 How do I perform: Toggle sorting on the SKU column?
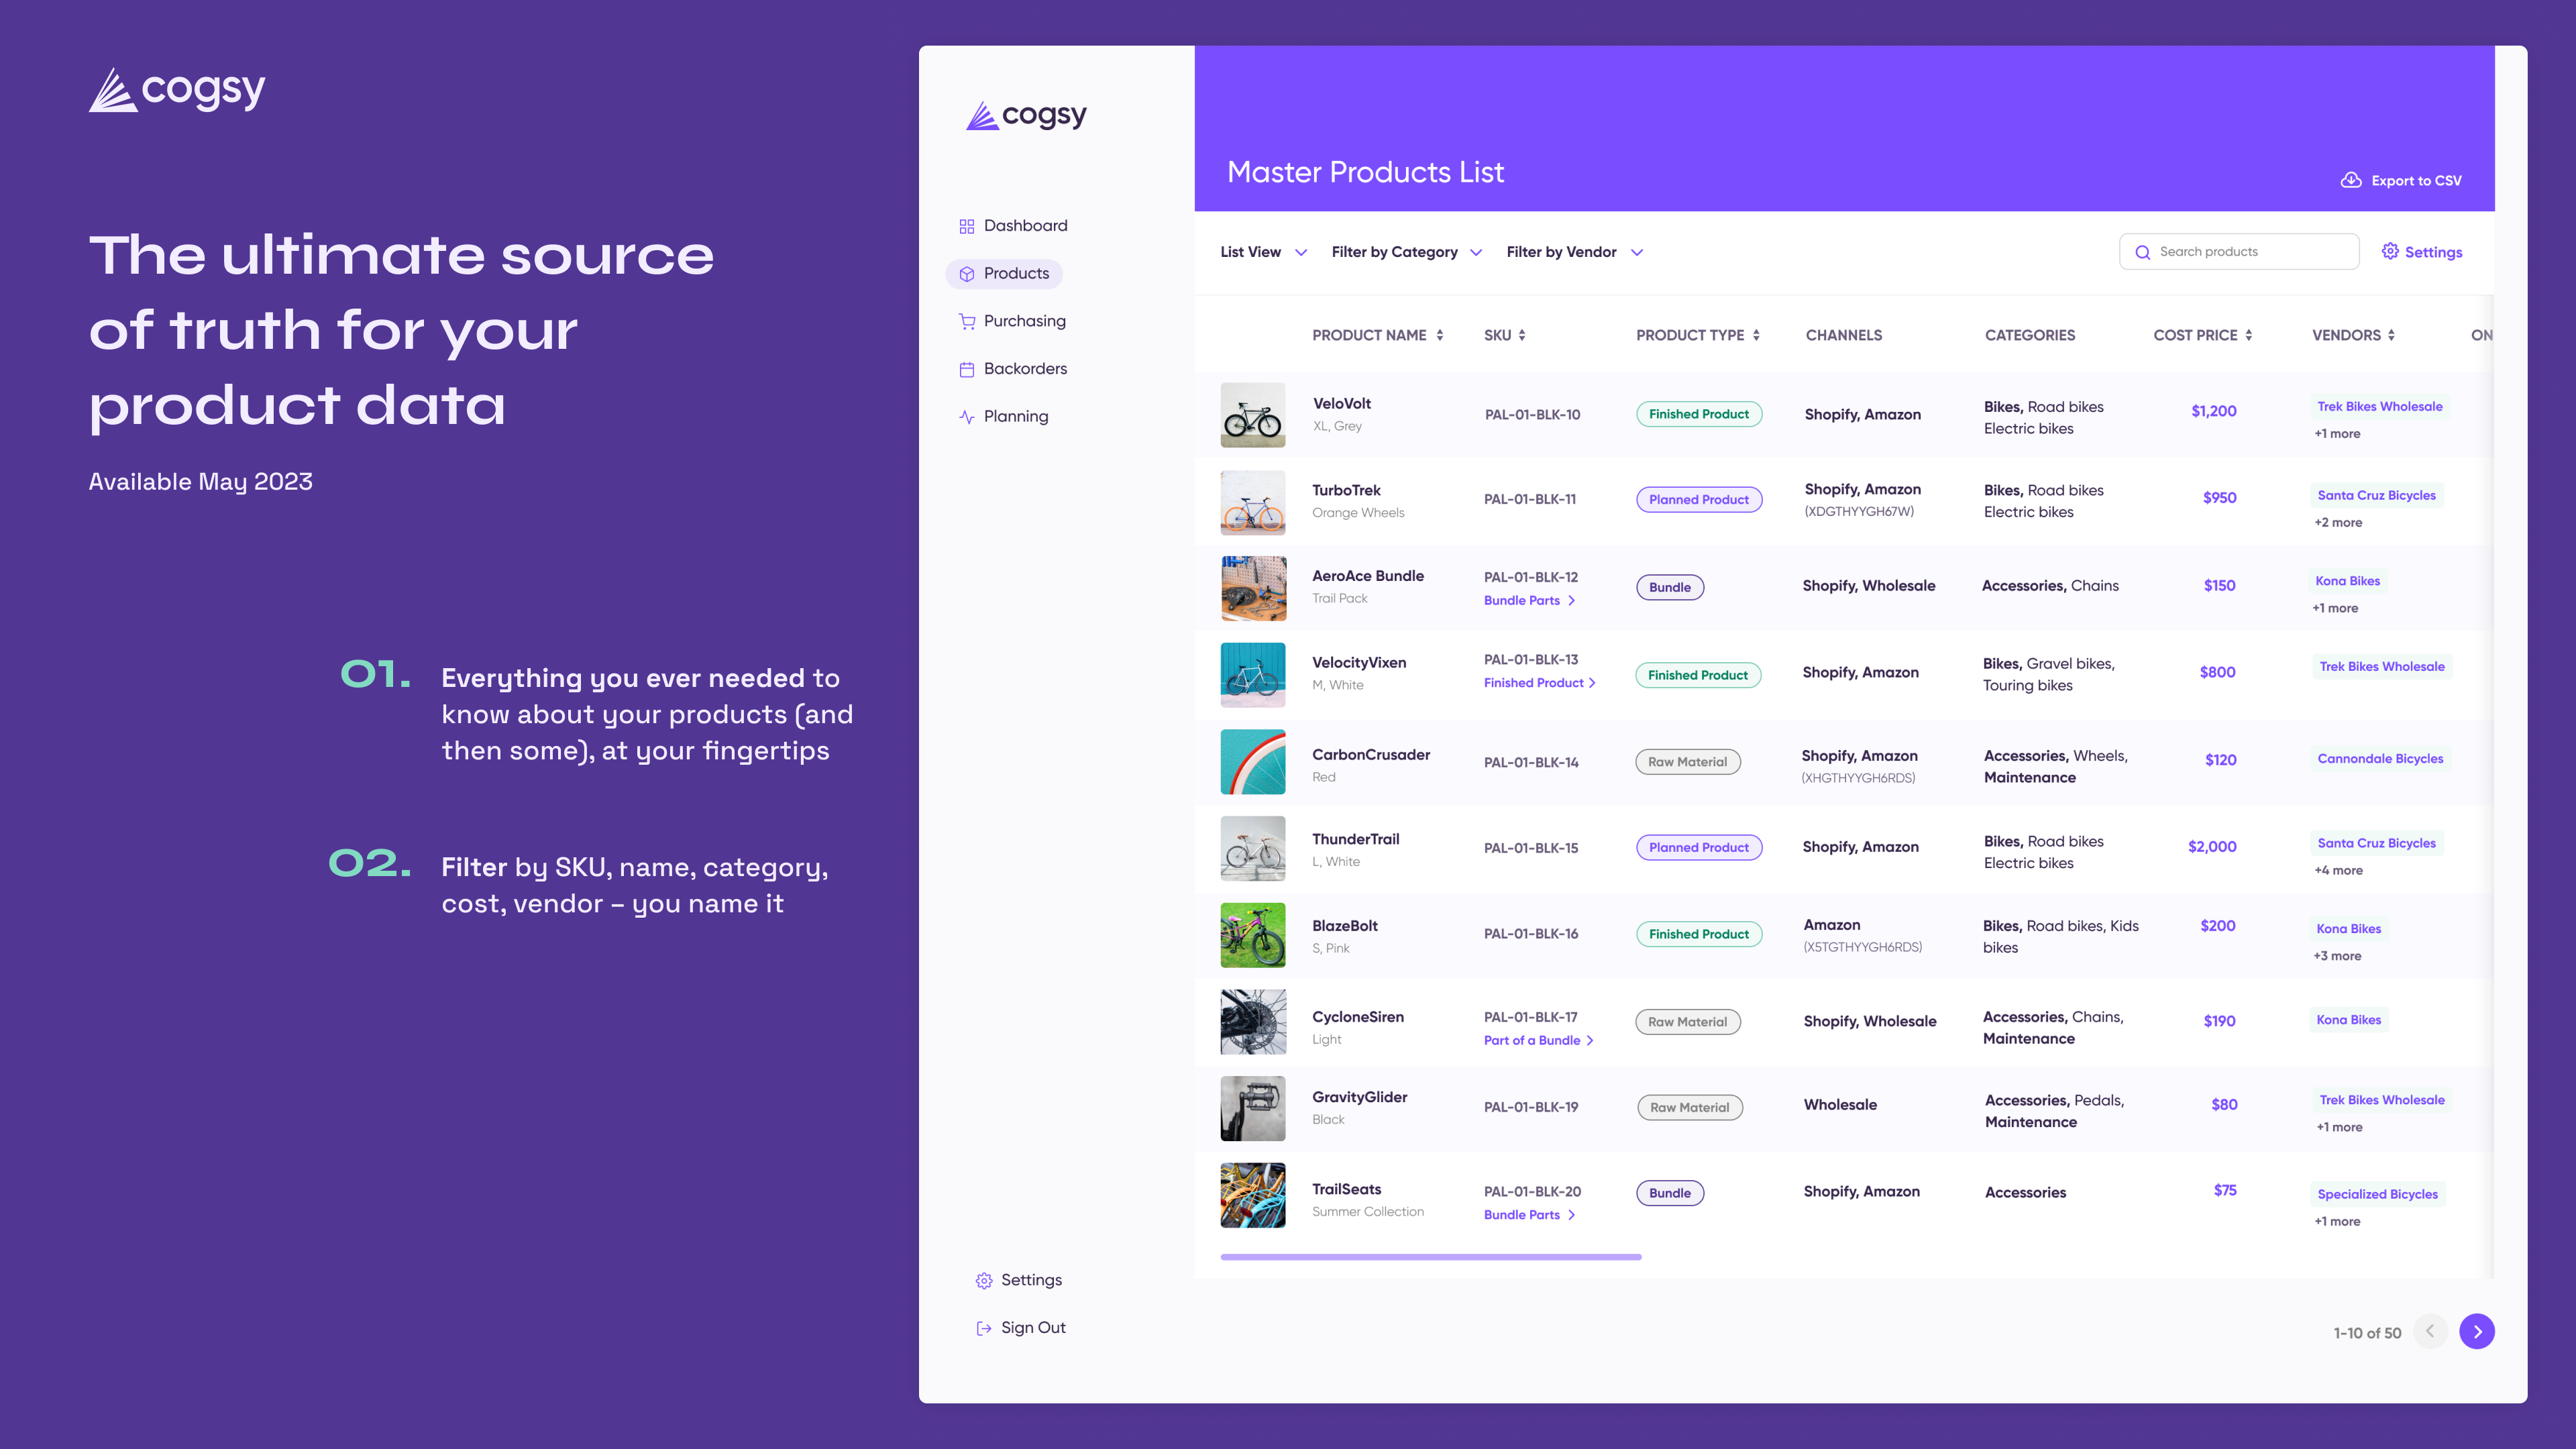[x=1522, y=335]
